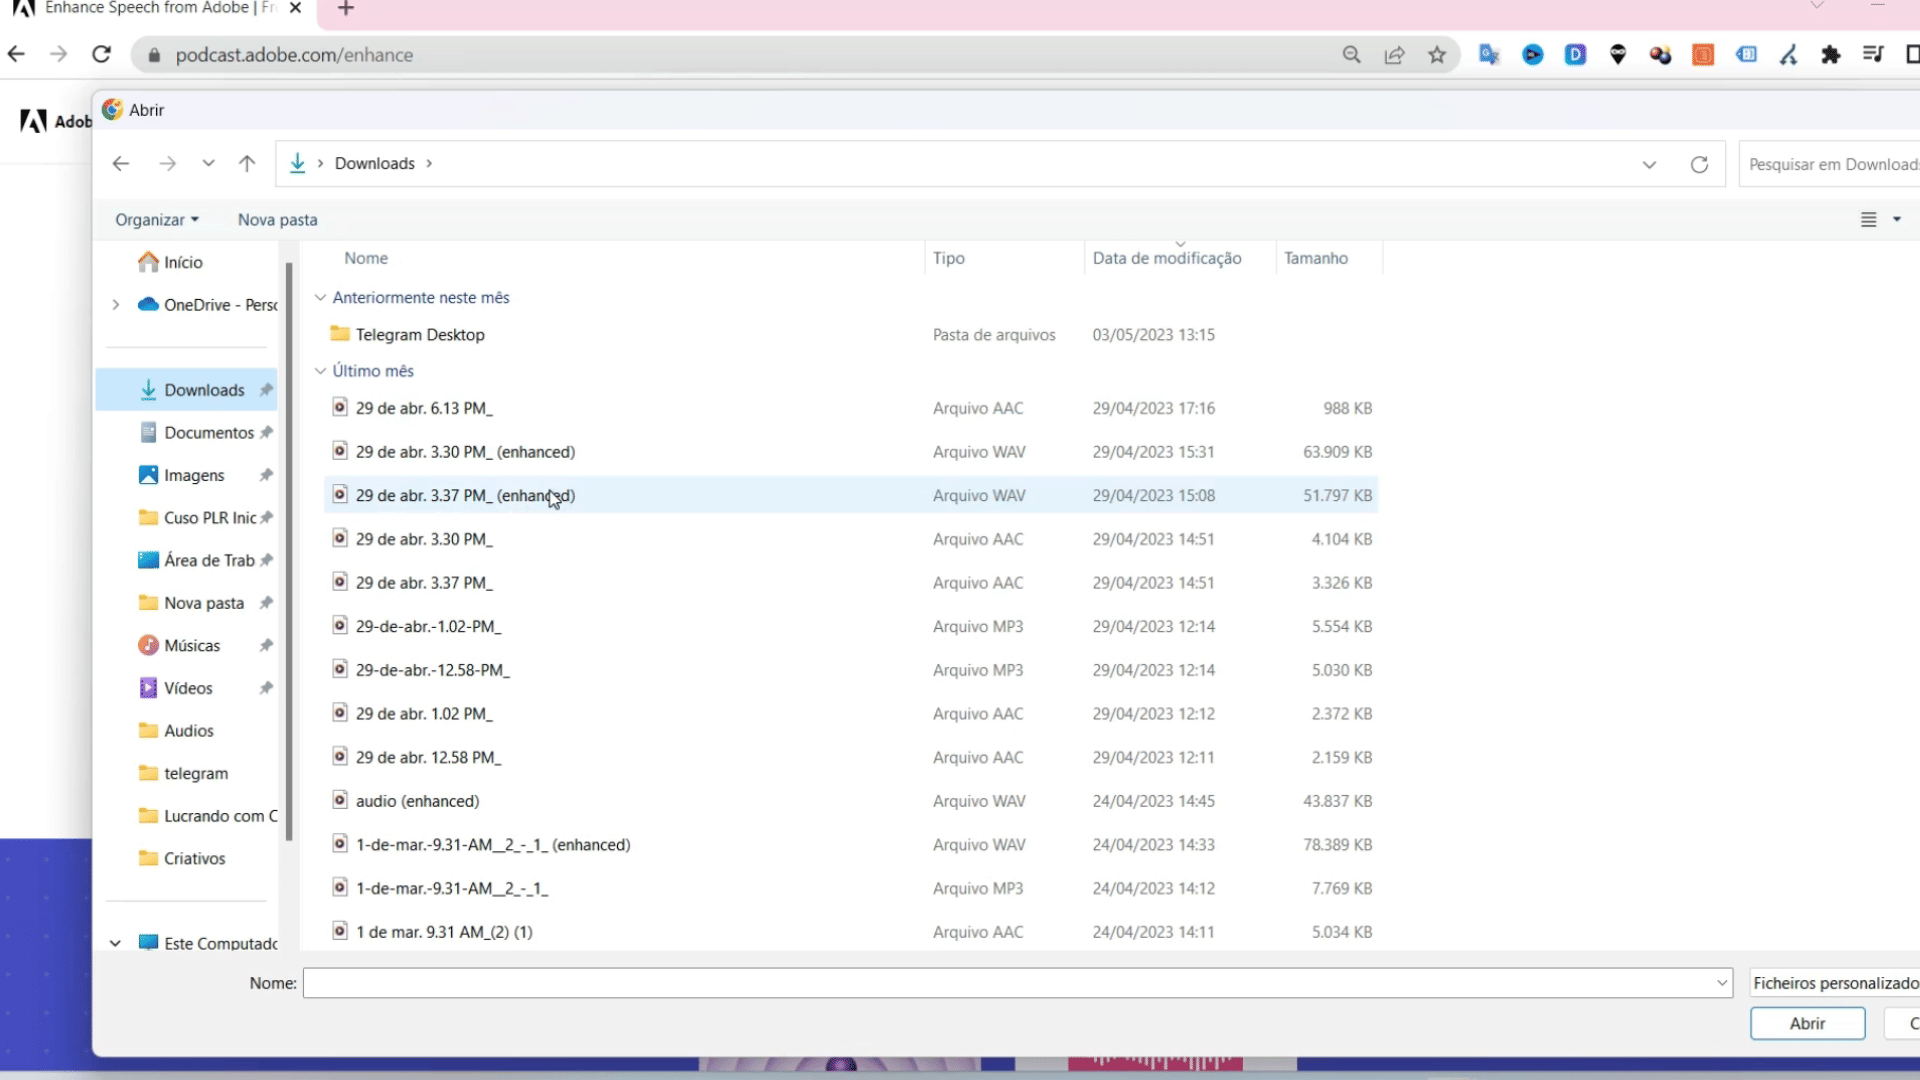Click the browser page reload icon

point(101,55)
